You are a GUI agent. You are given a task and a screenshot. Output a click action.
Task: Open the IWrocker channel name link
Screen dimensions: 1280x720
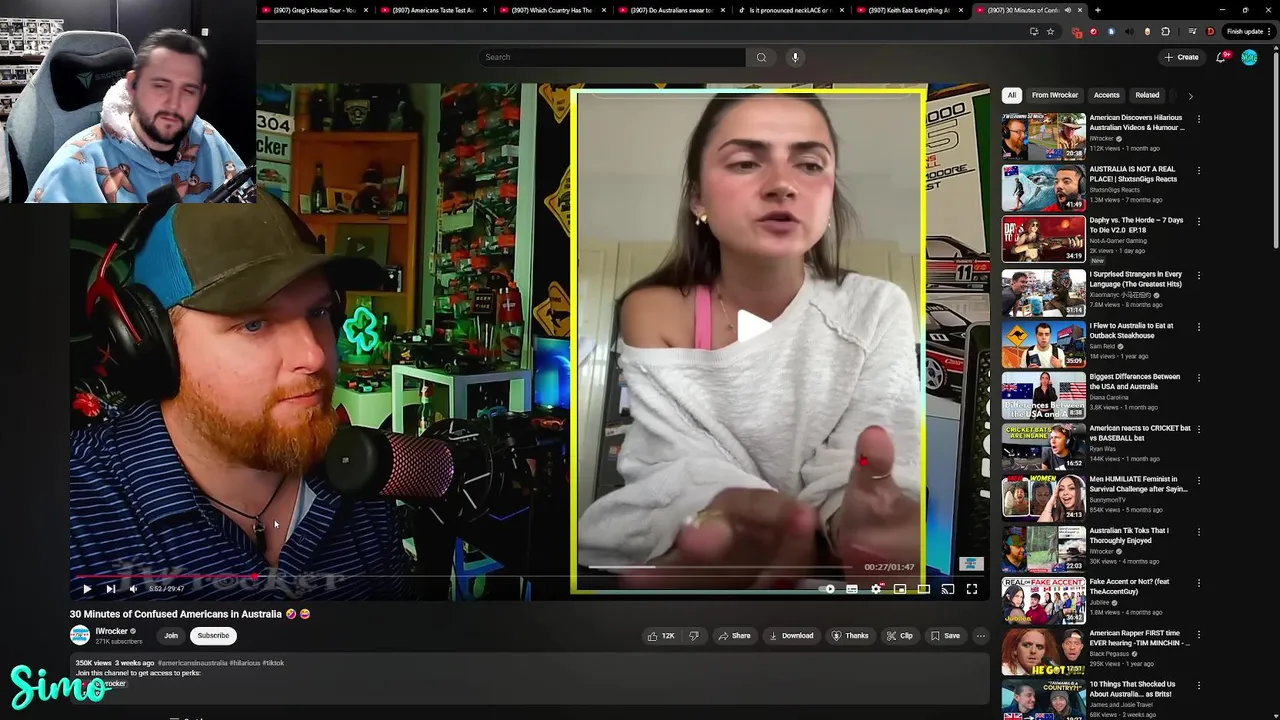pyautogui.click(x=111, y=631)
